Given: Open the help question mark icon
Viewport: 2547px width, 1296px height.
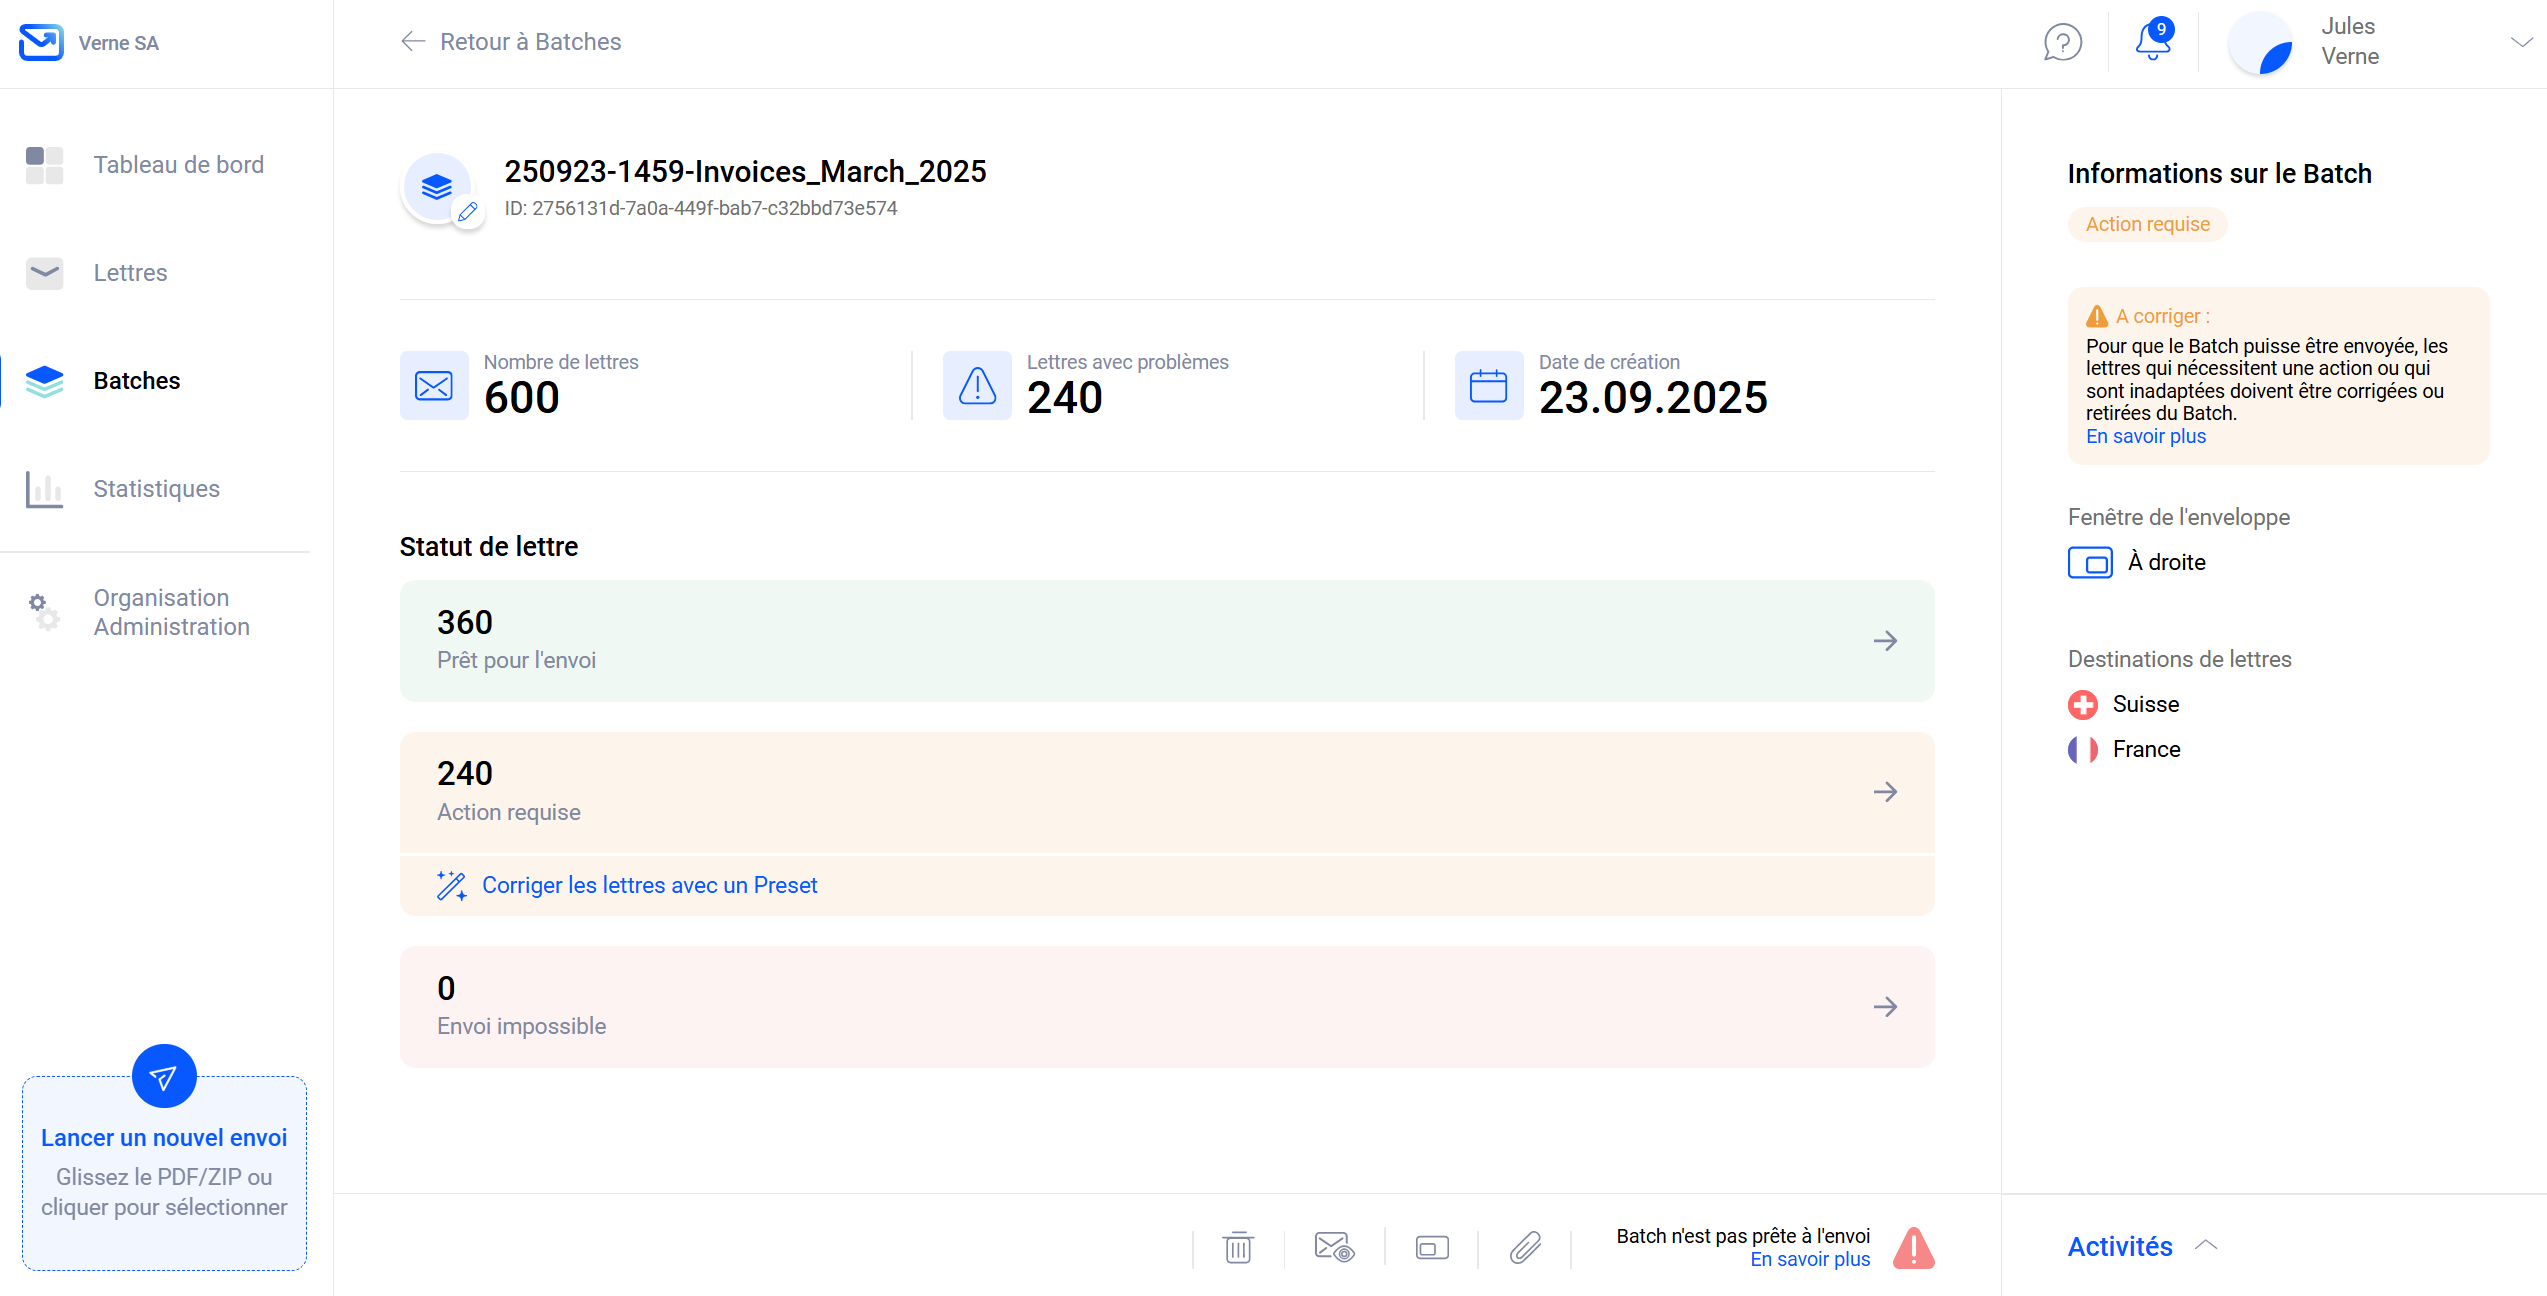Looking at the screenshot, I should coord(2062,42).
